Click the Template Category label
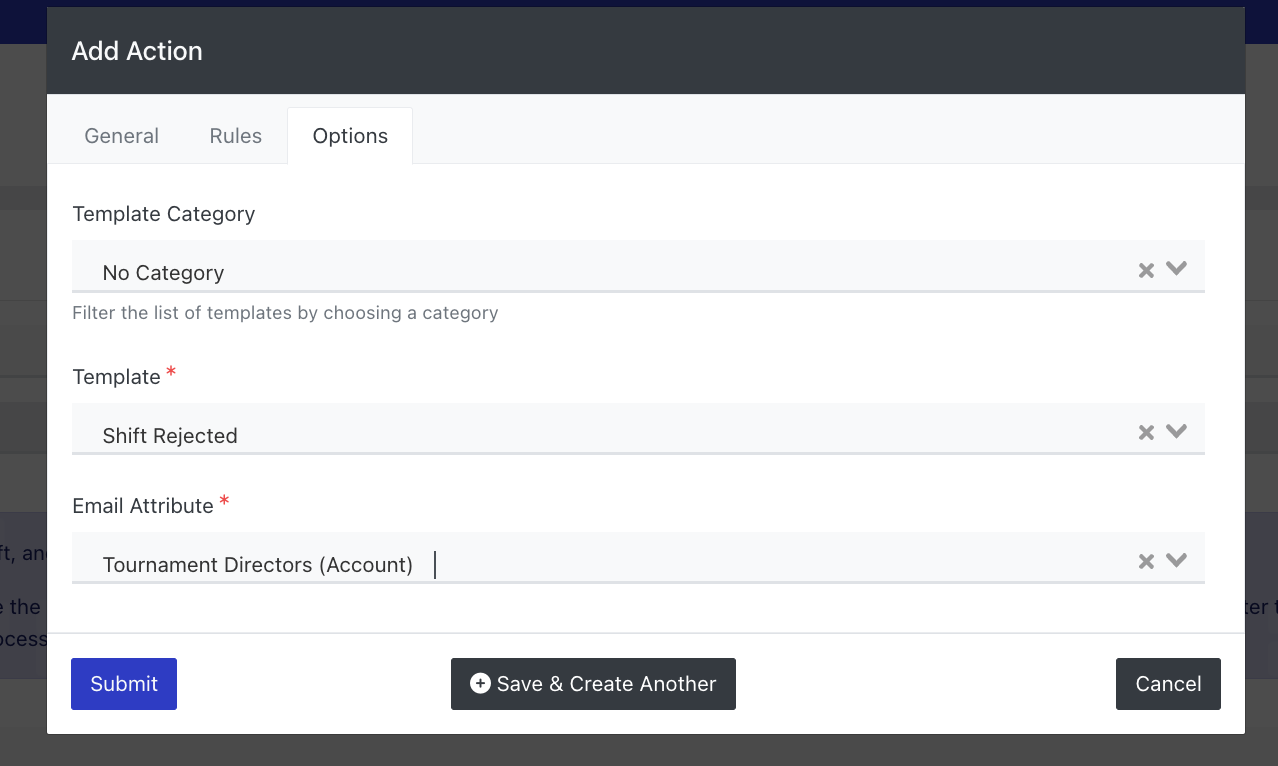The height and width of the screenshot is (766, 1278). click(x=164, y=214)
